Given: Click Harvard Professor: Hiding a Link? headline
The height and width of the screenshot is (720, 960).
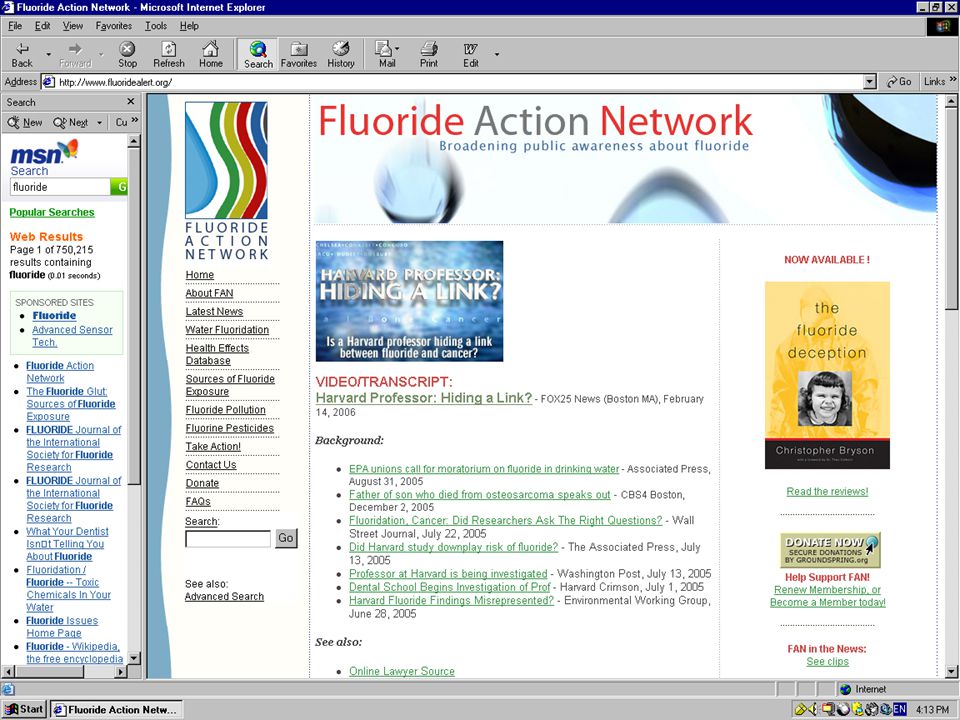Looking at the screenshot, I should click(x=424, y=397).
